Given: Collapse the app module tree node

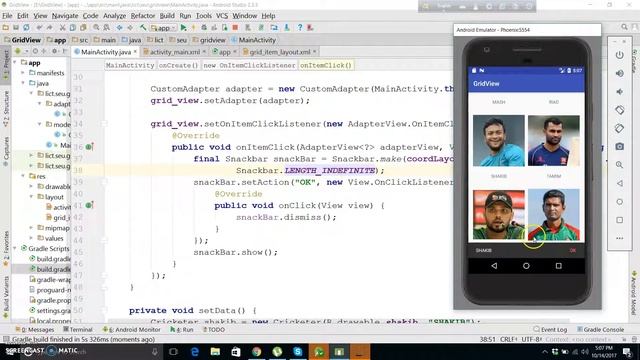Looking at the screenshot, I should [x=15, y=62].
